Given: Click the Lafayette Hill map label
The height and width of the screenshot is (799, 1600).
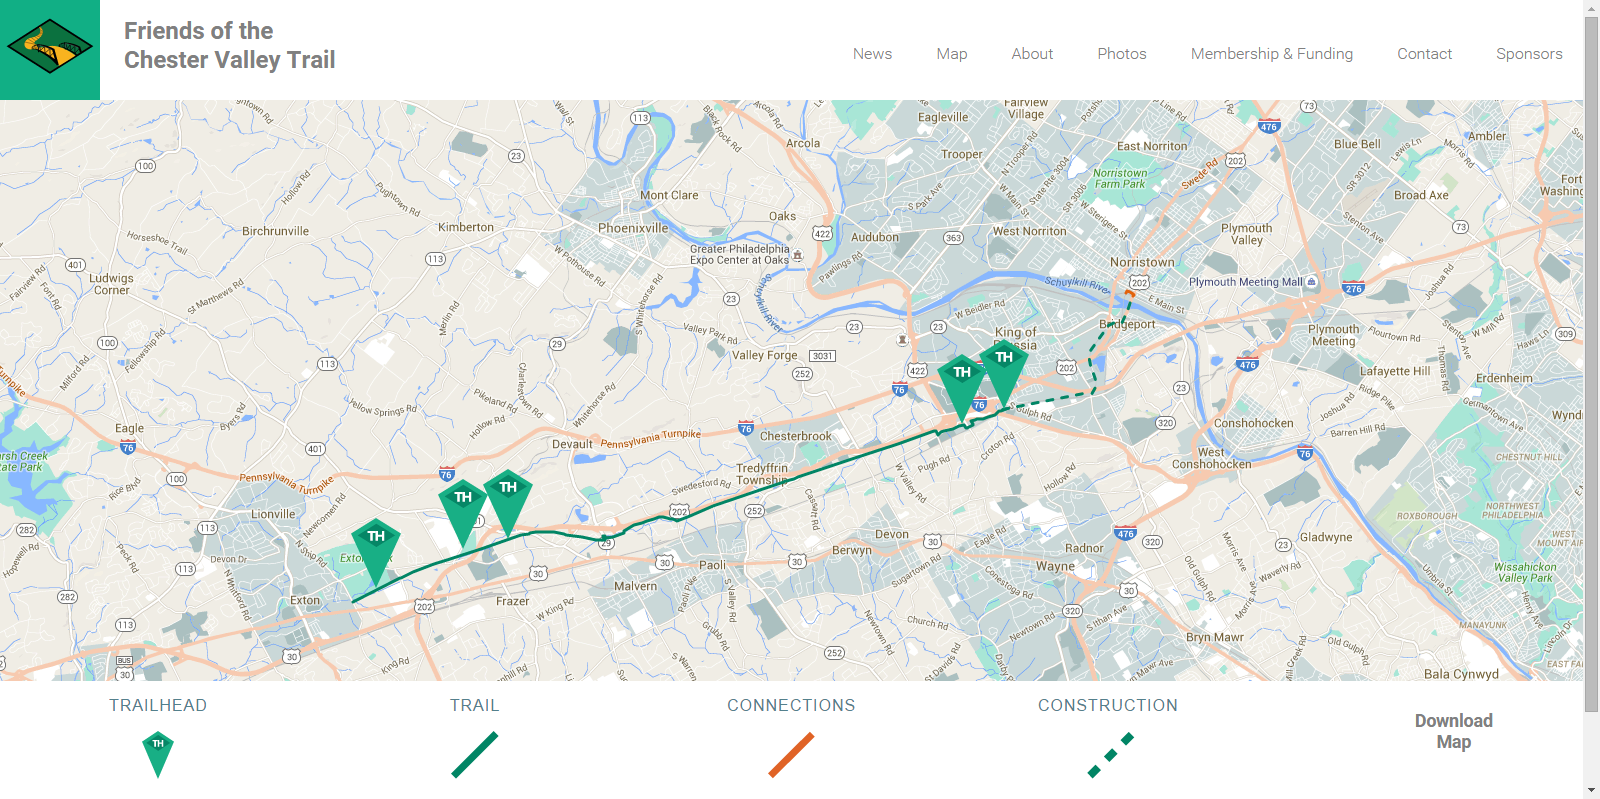Looking at the screenshot, I should point(1395,371).
